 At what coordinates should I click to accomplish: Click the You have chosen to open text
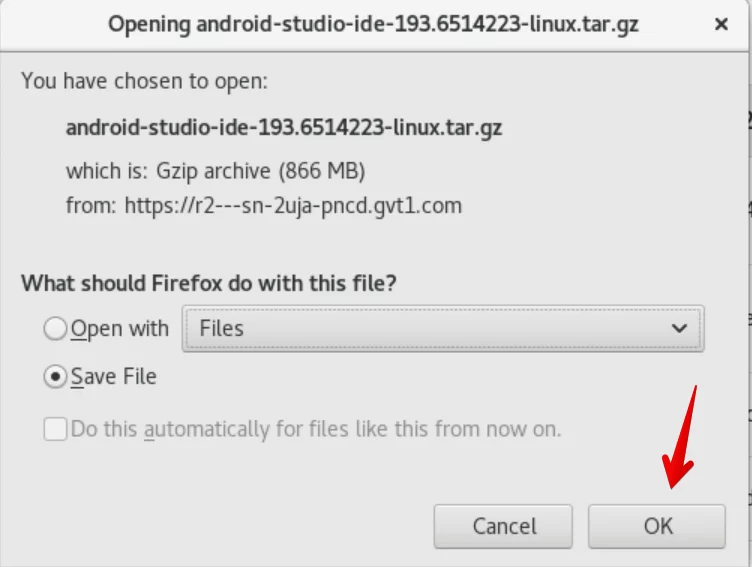(144, 81)
